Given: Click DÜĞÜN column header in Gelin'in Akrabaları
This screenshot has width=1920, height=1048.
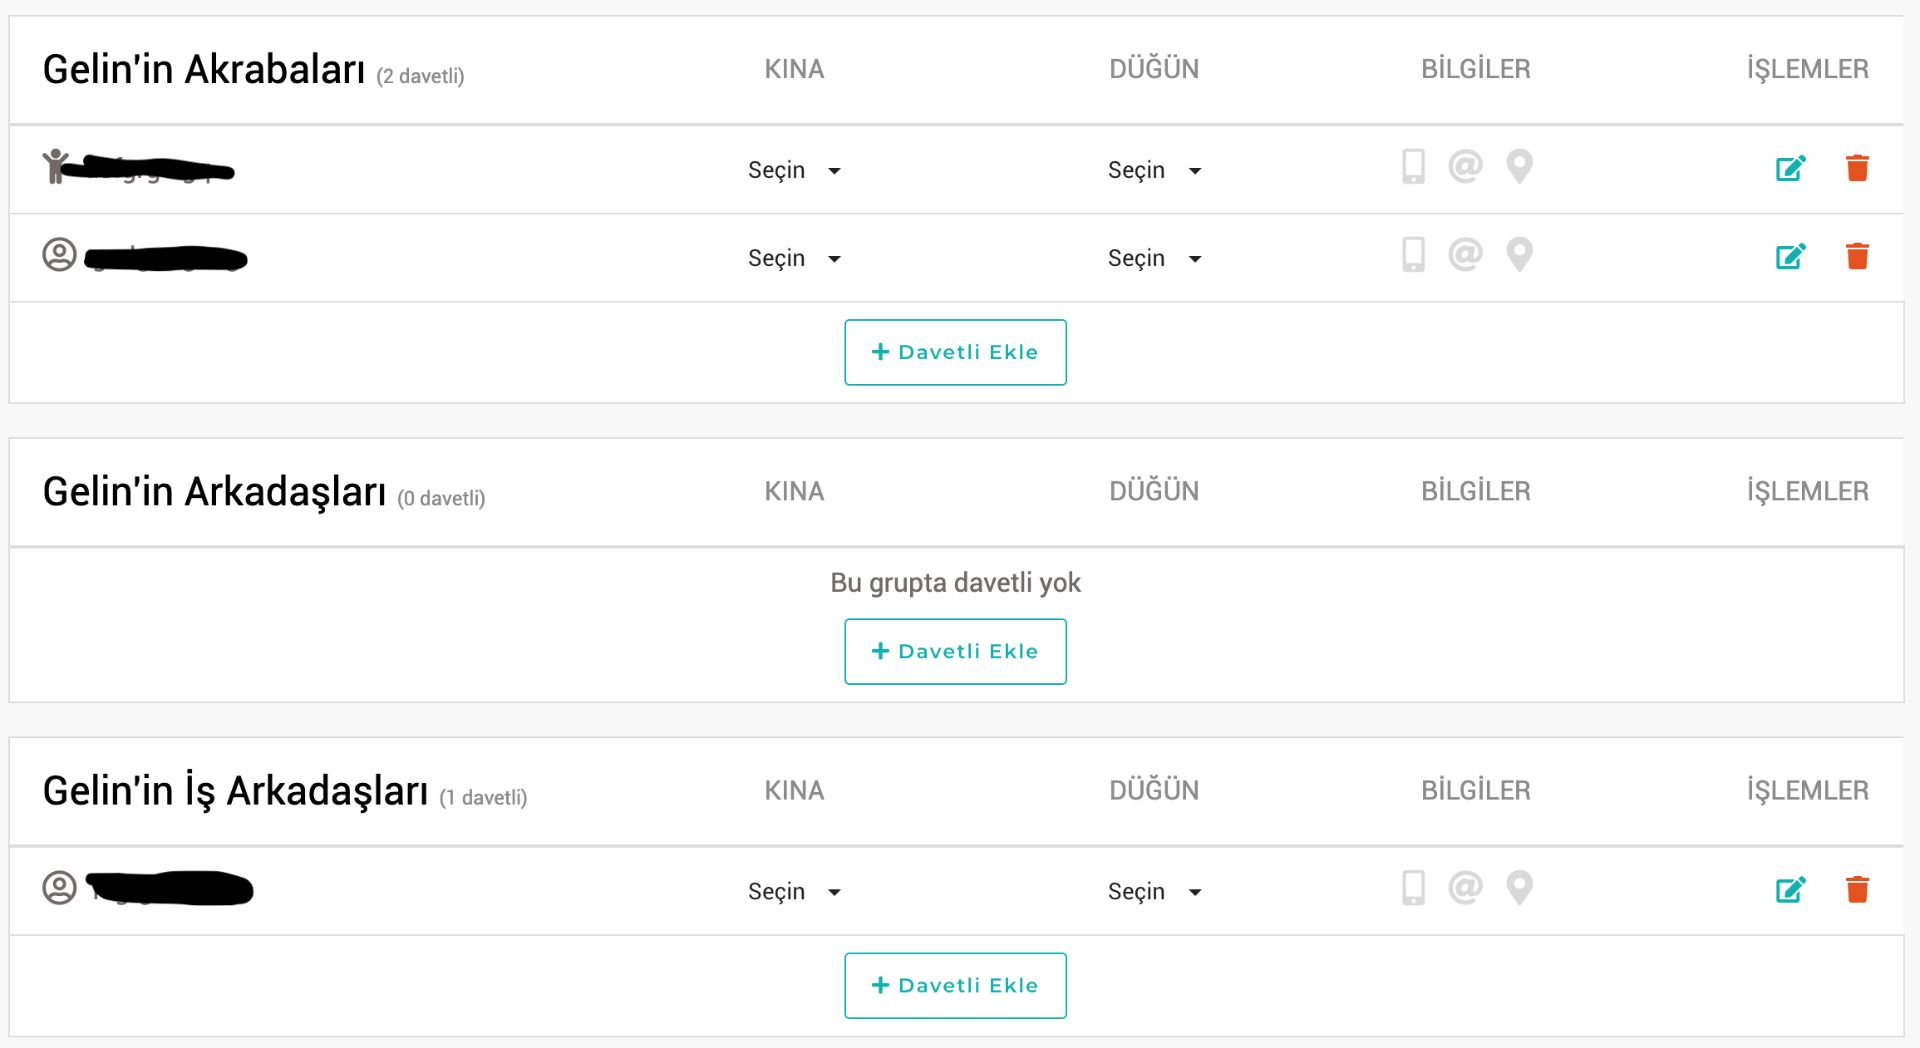Looking at the screenshot, I should pyautogui.click(x=1154, y=68).
